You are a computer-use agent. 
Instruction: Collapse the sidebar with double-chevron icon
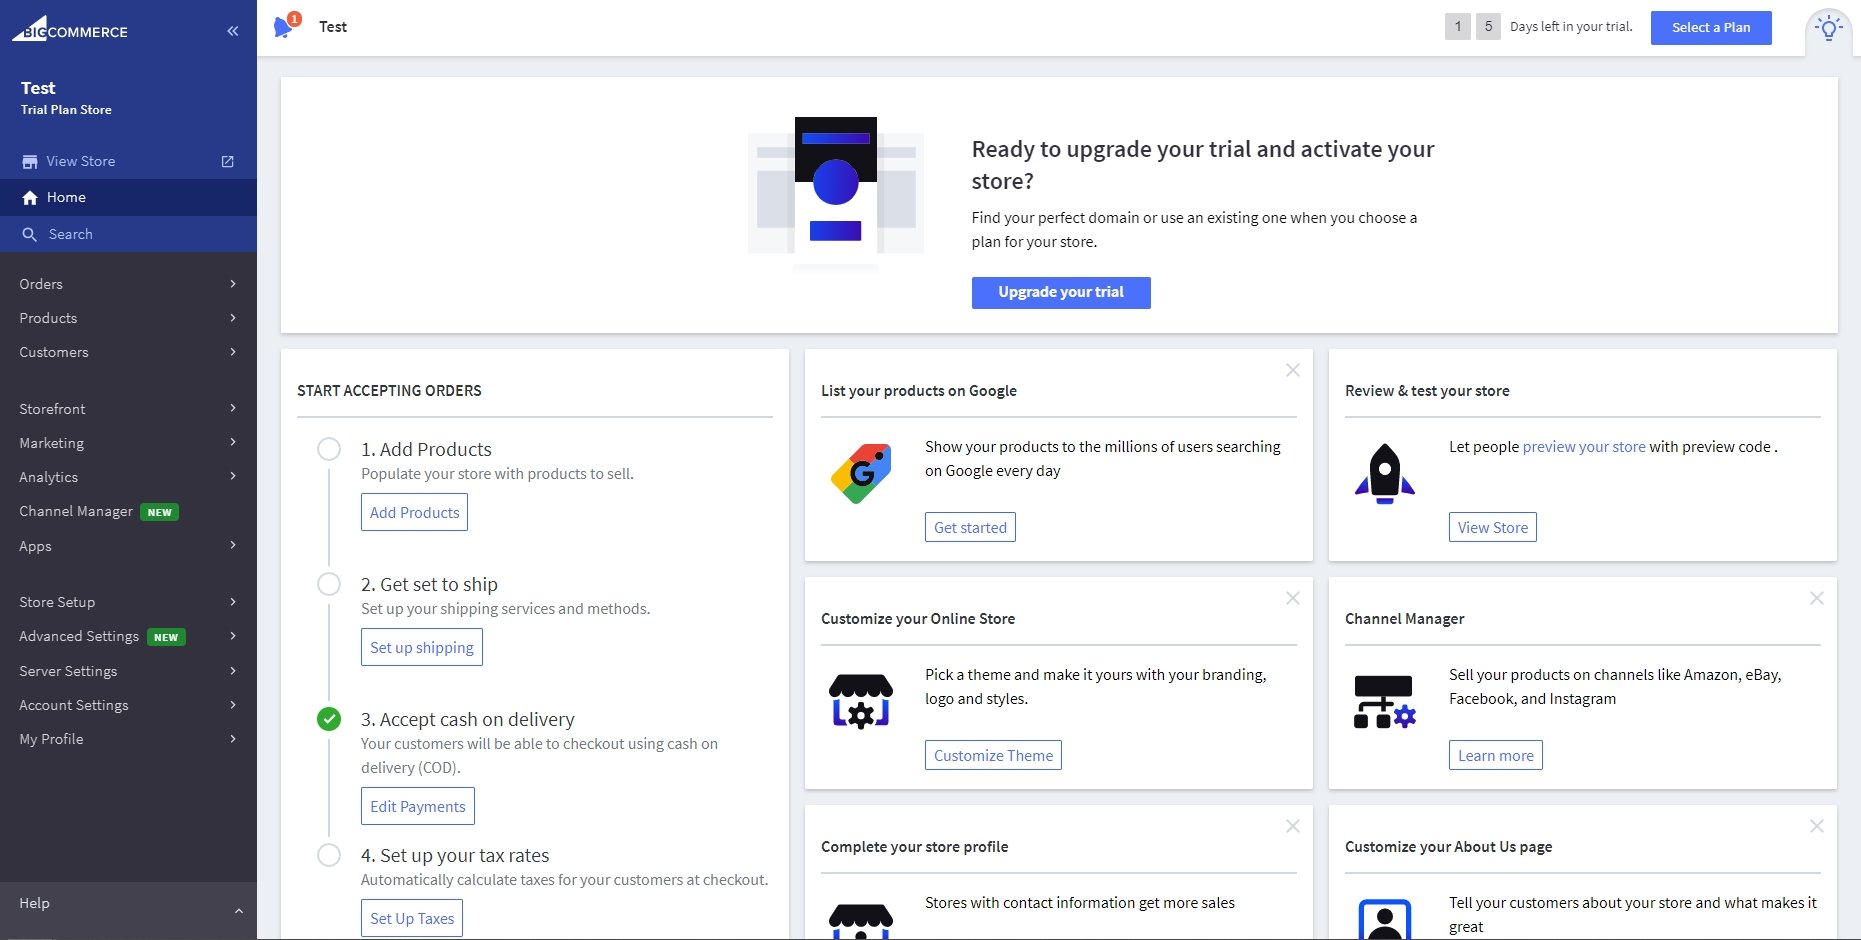click(232, 31)
